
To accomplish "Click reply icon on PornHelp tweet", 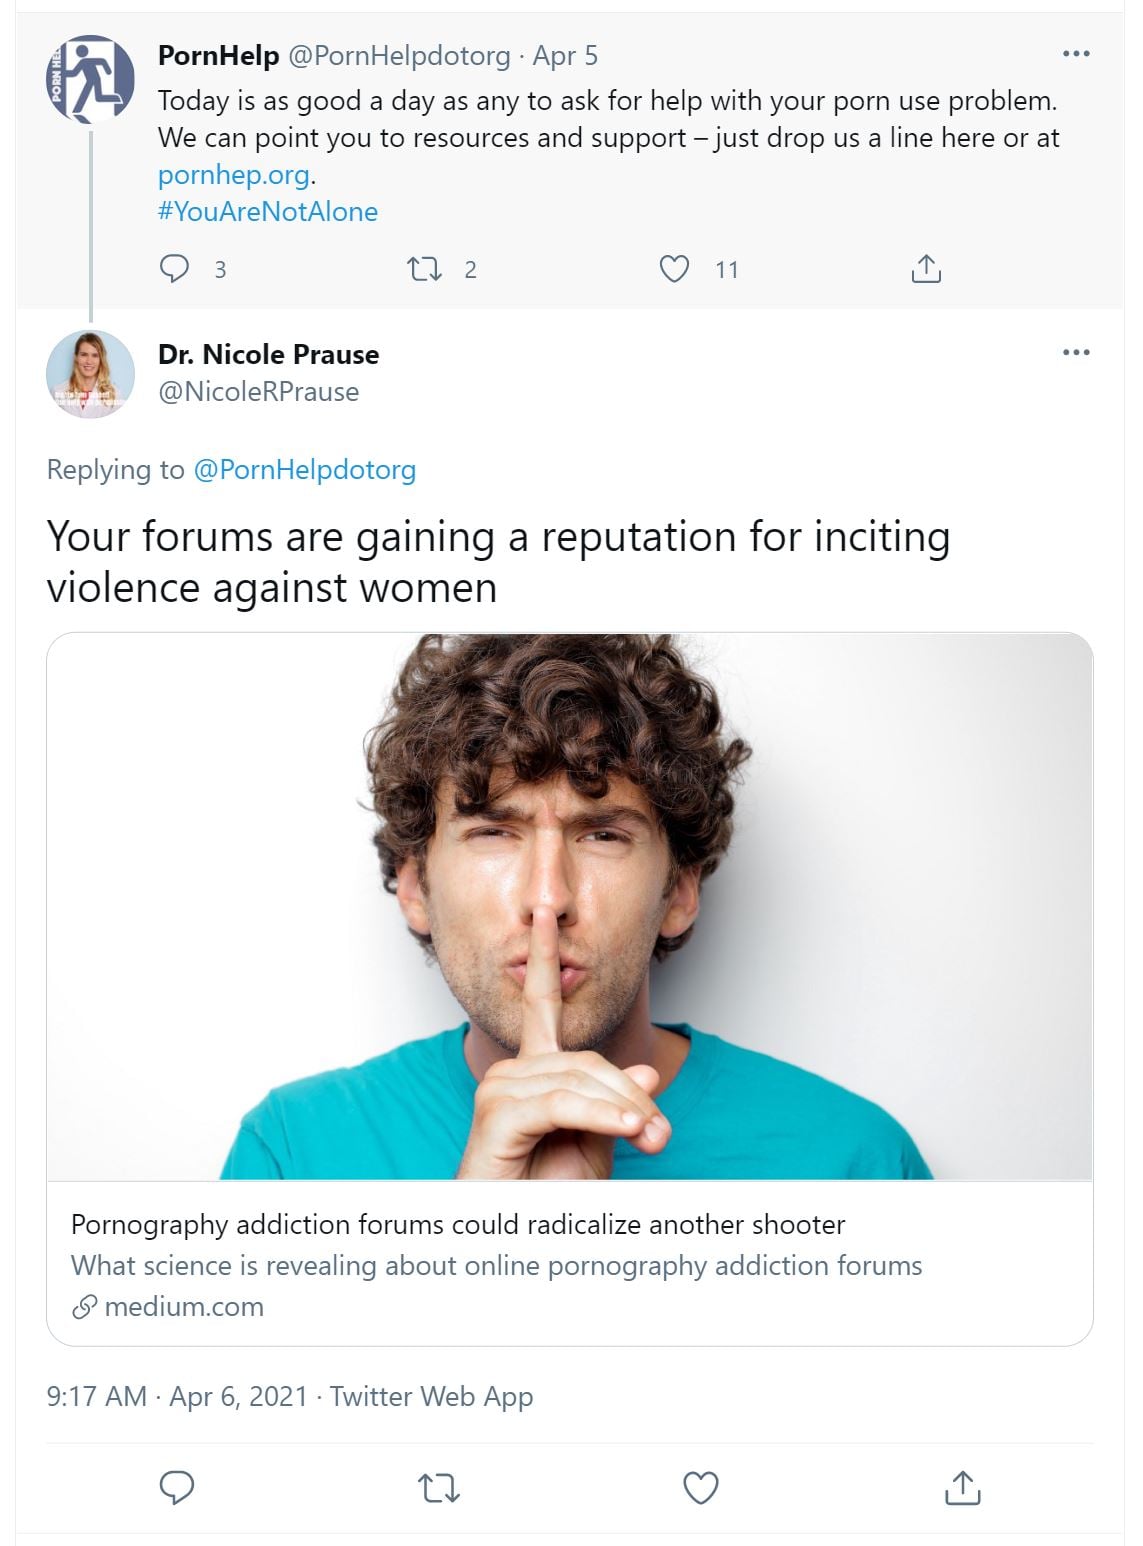I will tap(175, 269).
